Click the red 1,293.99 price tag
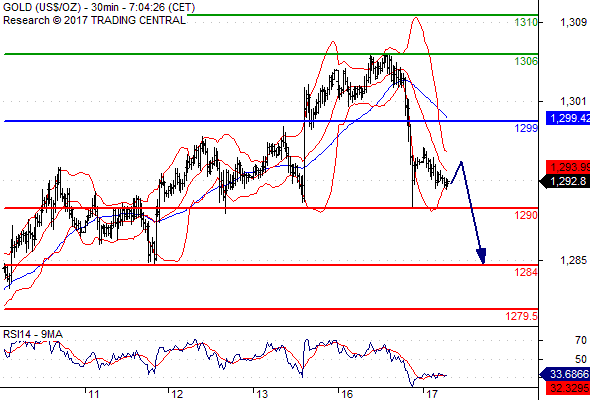This screenshot has width=590, height=400. coord(568,167)
